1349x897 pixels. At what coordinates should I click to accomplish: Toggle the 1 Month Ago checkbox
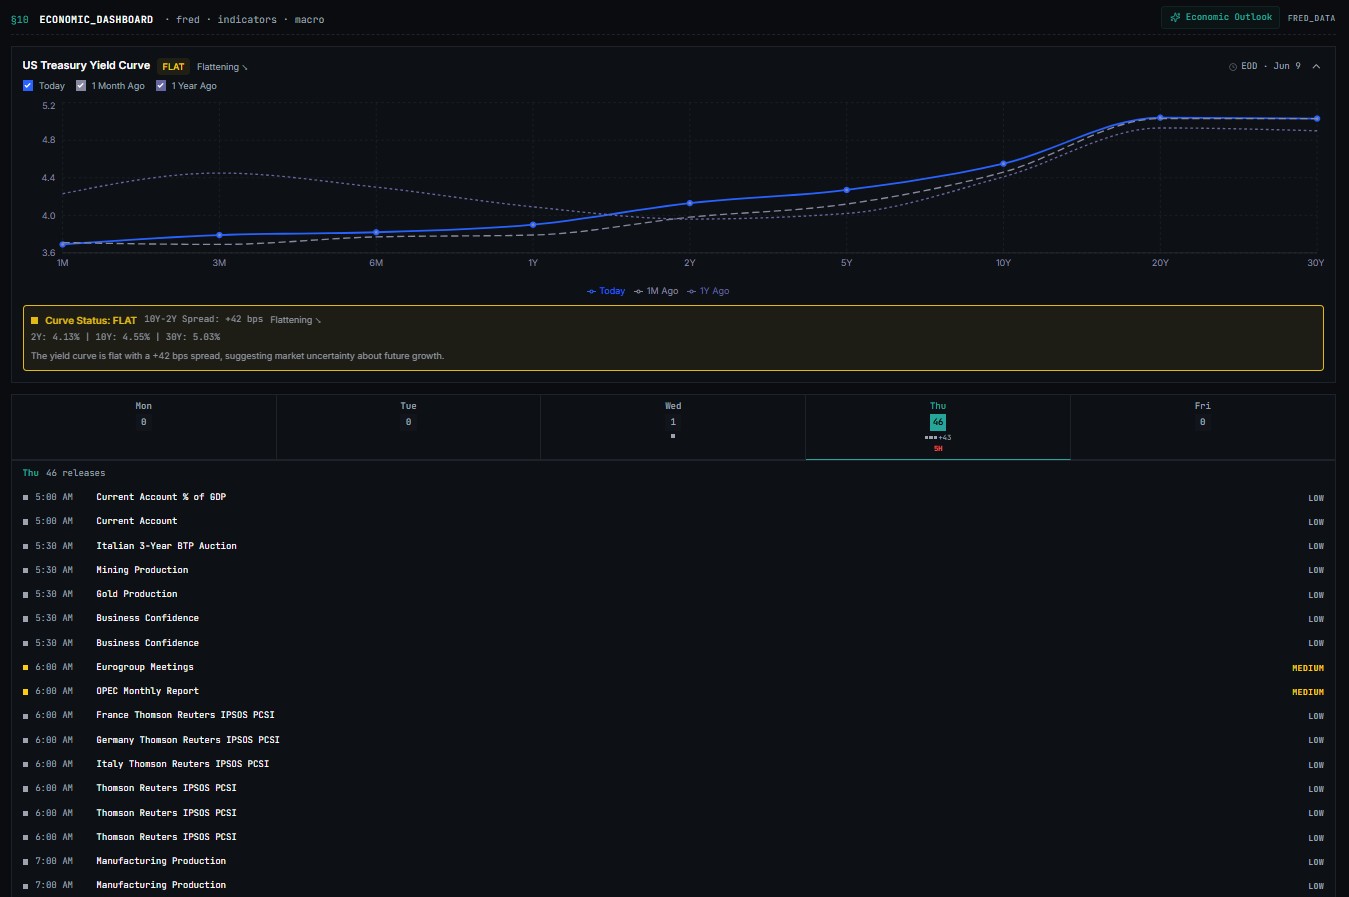tap(81, 86)
